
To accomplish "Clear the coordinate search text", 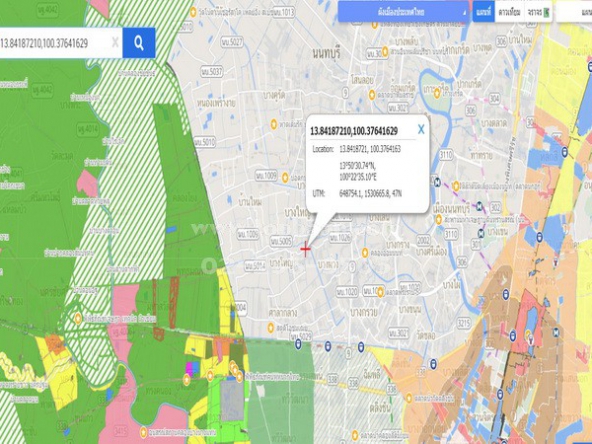I will pos(115,42).
